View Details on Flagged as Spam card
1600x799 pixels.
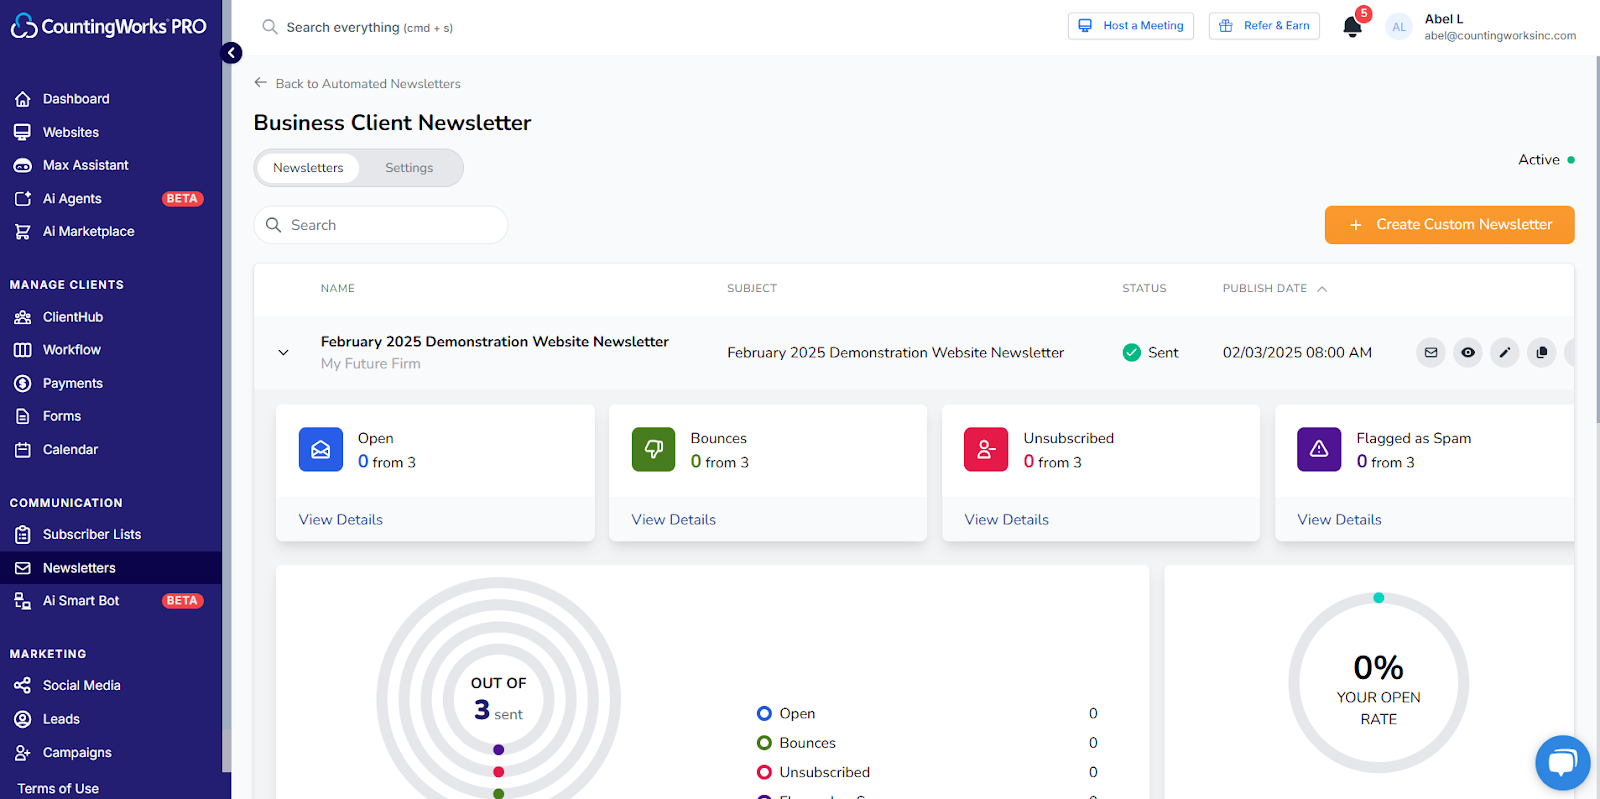pyautogui.click(x=1340, y=520)
